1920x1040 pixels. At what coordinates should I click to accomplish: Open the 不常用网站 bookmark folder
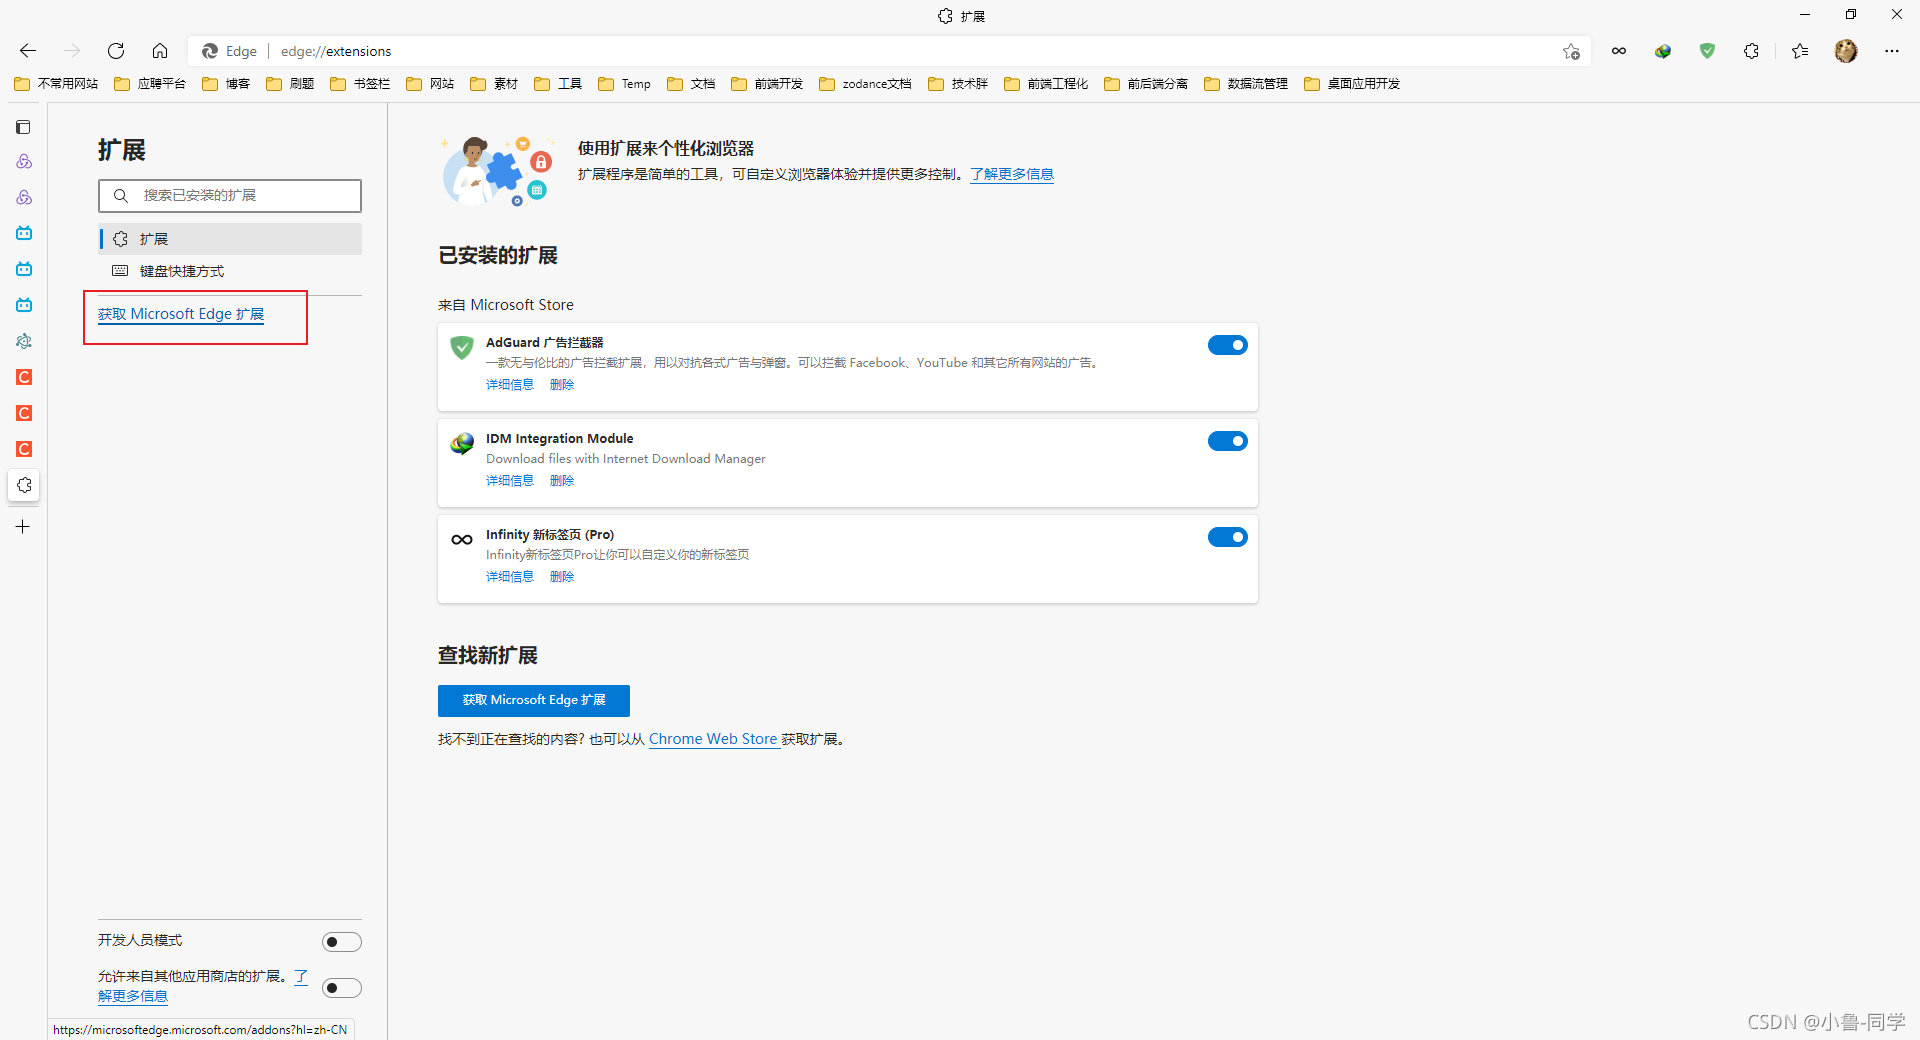[56, 84]
